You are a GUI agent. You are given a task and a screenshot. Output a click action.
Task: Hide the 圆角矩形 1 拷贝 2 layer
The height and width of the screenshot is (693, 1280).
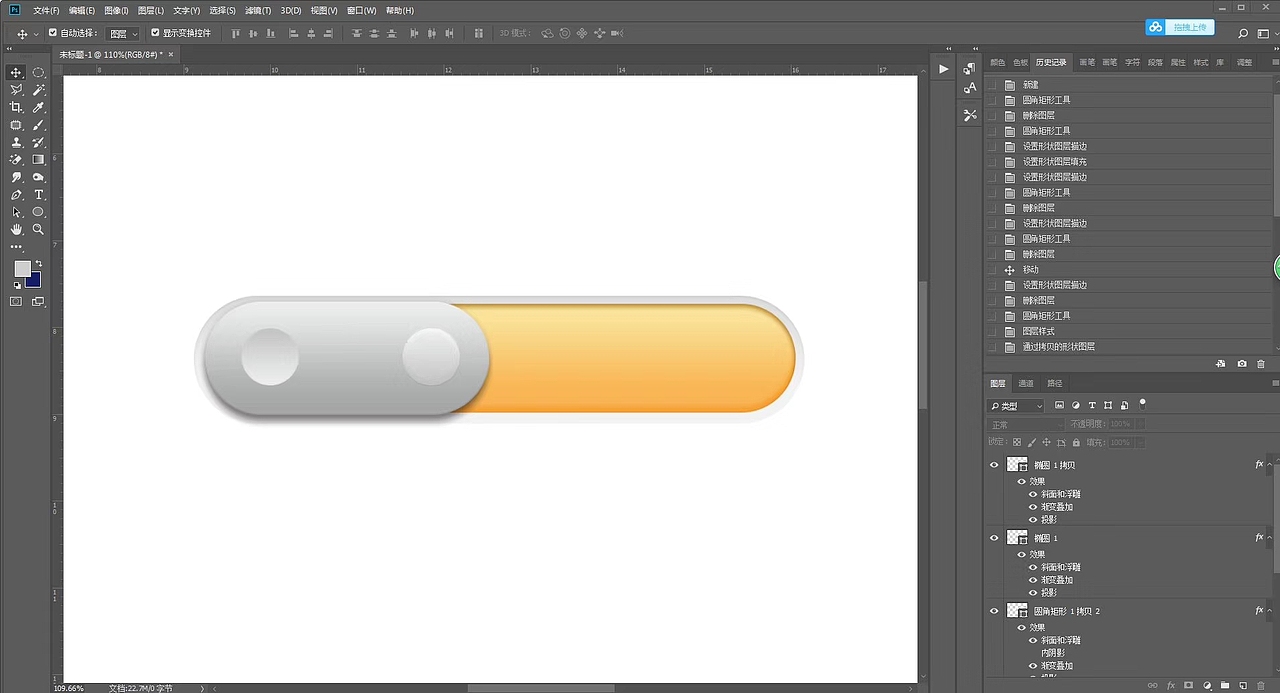[994, 611]
